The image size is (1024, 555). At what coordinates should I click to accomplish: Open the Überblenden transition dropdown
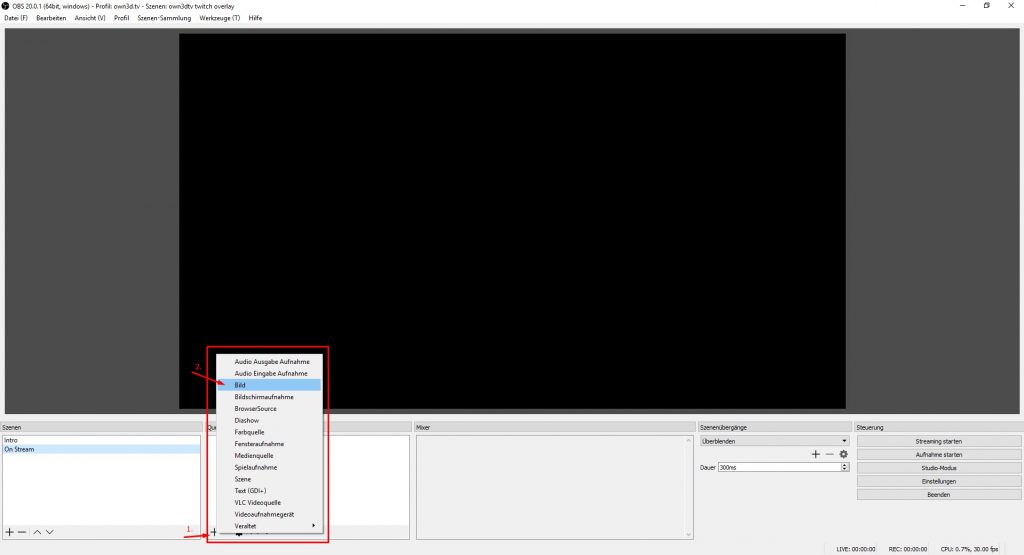coord(774,440)
